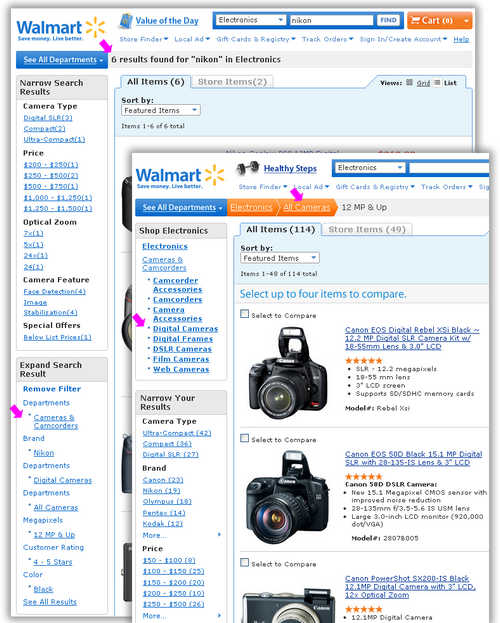Click the Walmart logo in top header
The width and height of the screenshot is (500, 623).
(61, 29)
